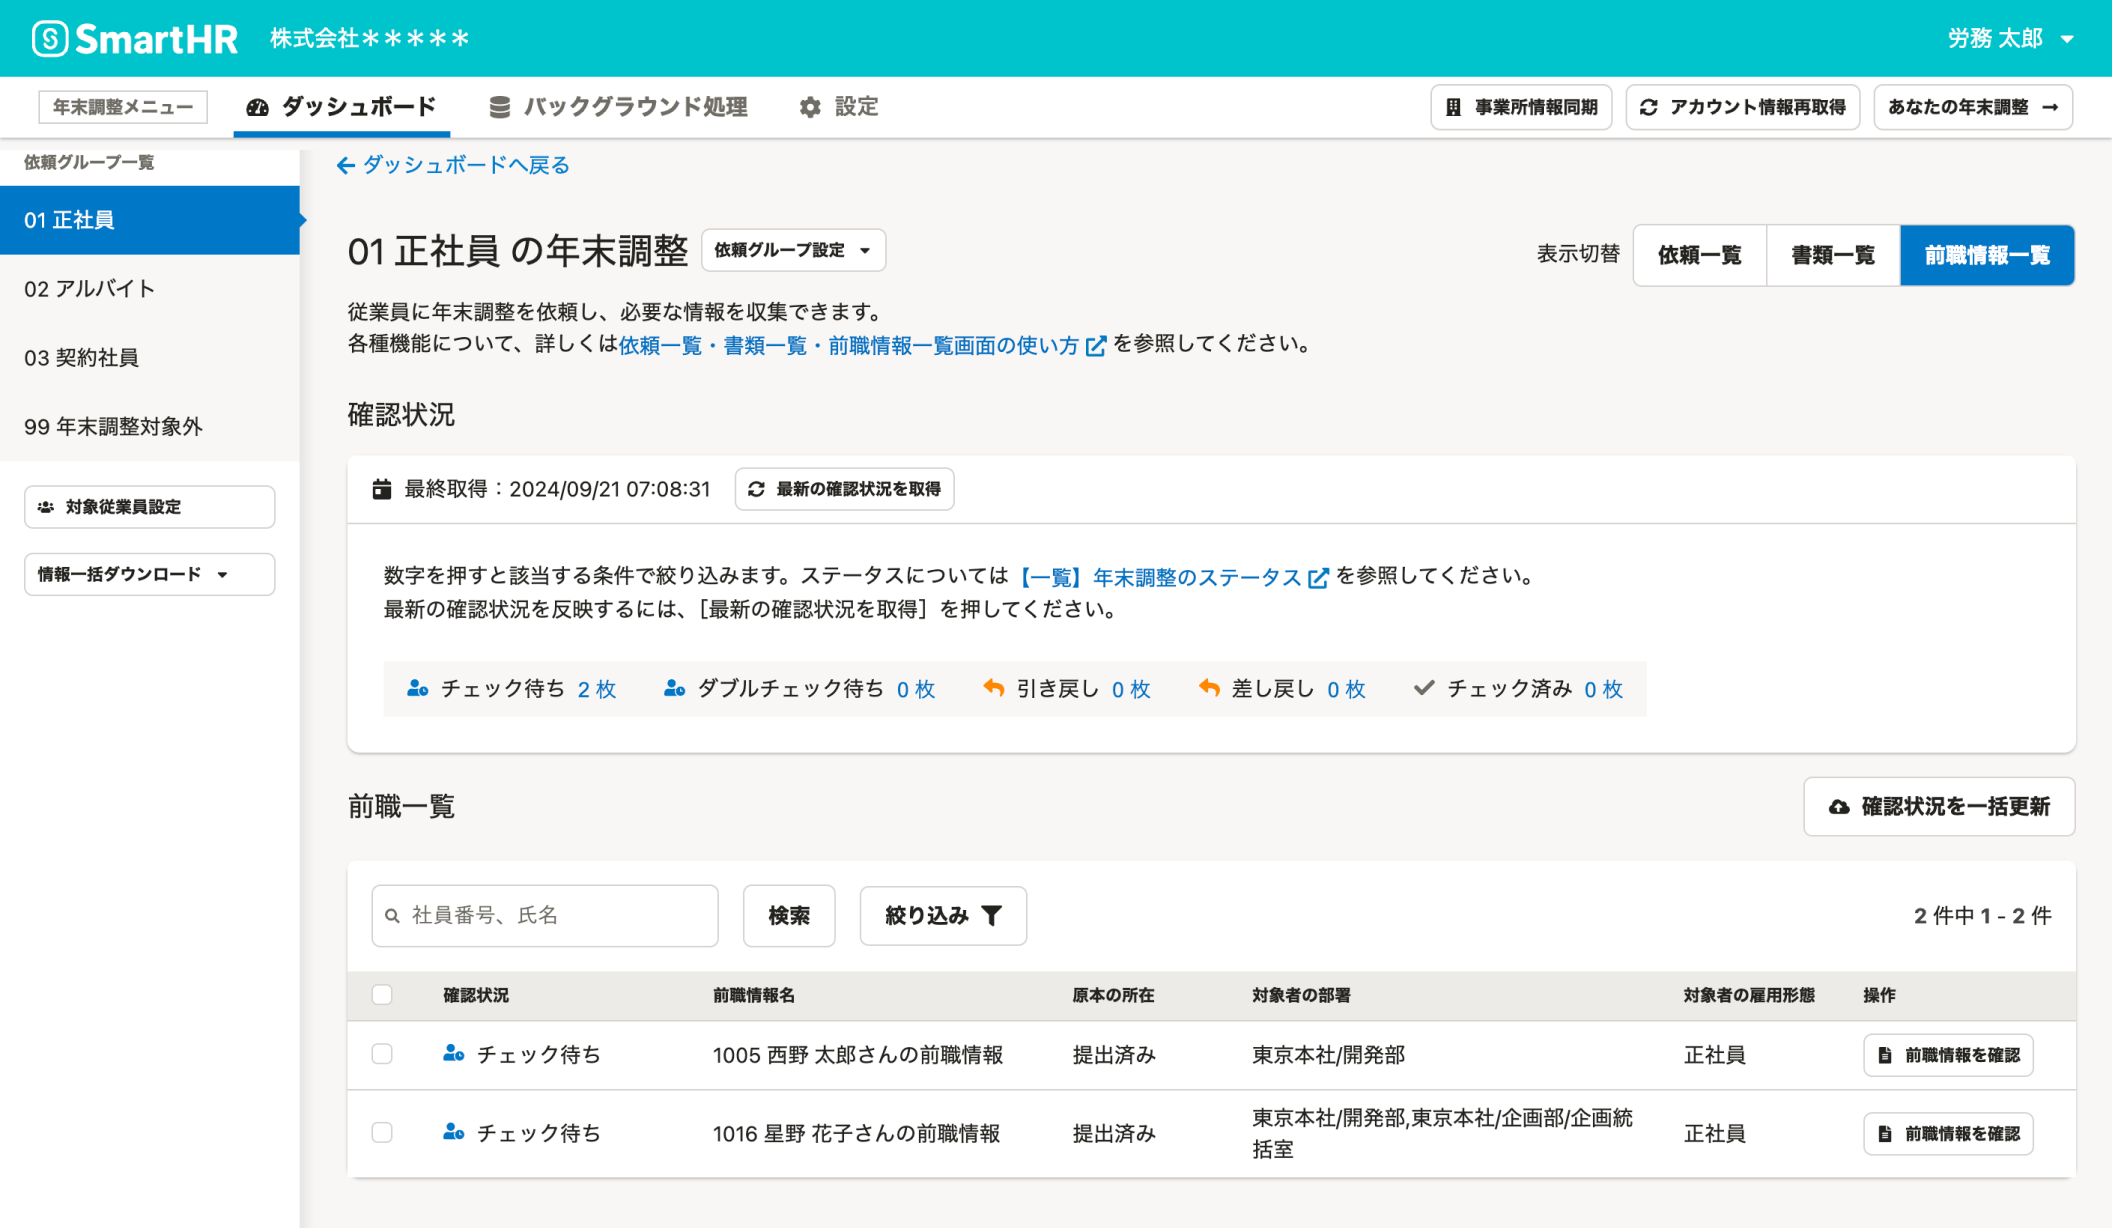Click the status icon in the 西野 太郎 row
This screenshot has height=1228, width=2112.
454,1054
